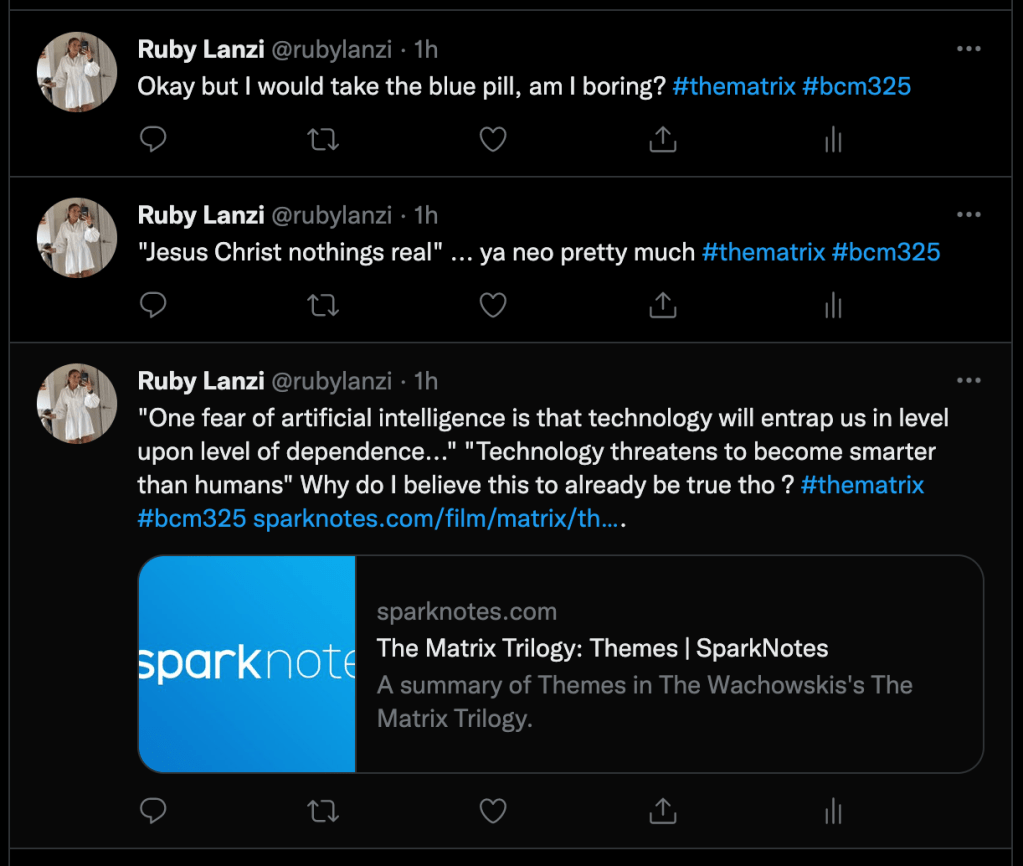Retweet the blue pill tweet
The height and width of the screenshot is (866, 1023).
(322, 140)
